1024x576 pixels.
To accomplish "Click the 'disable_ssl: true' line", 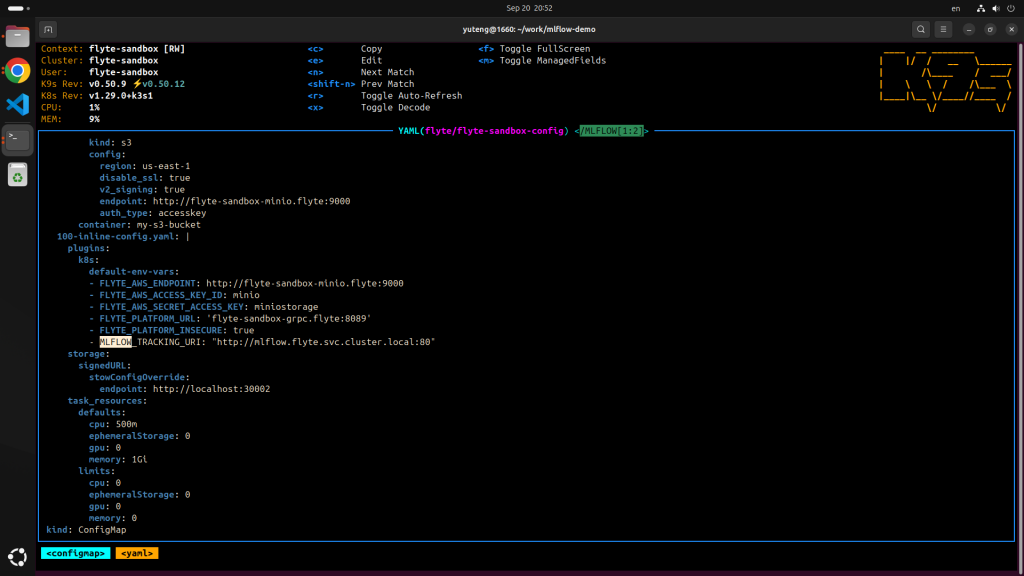I will (145, 178).
